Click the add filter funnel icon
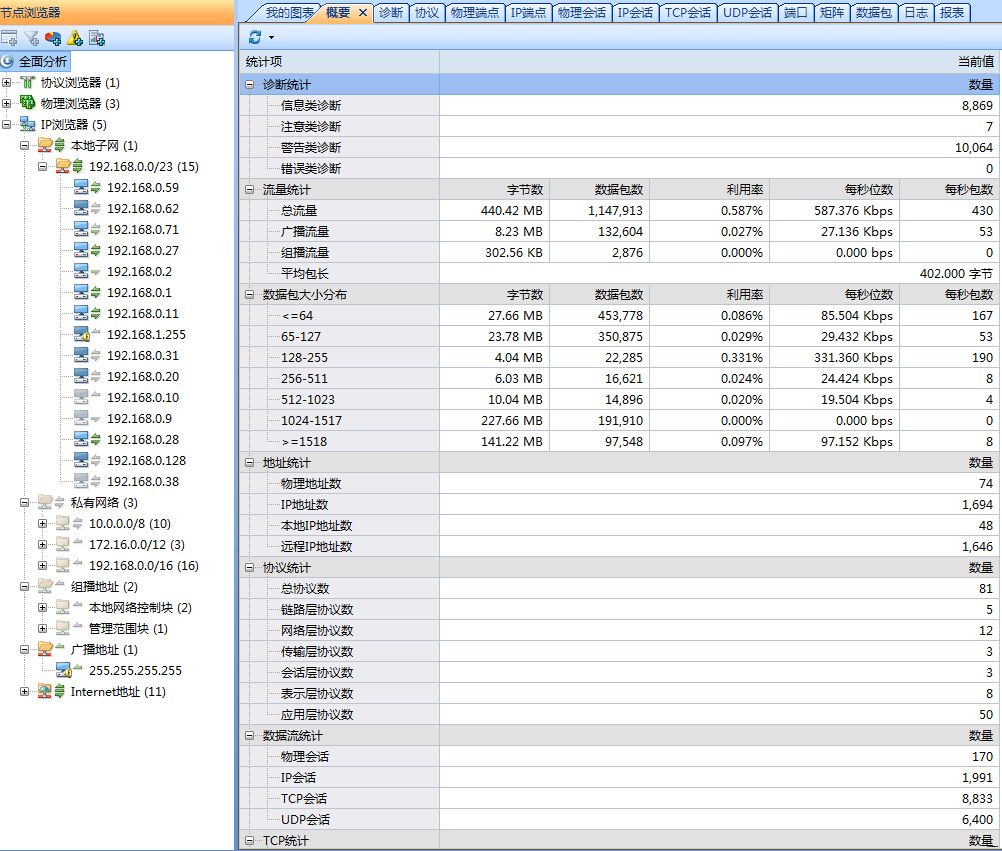The image size is (1002, 851). click(x=31, y=39)
